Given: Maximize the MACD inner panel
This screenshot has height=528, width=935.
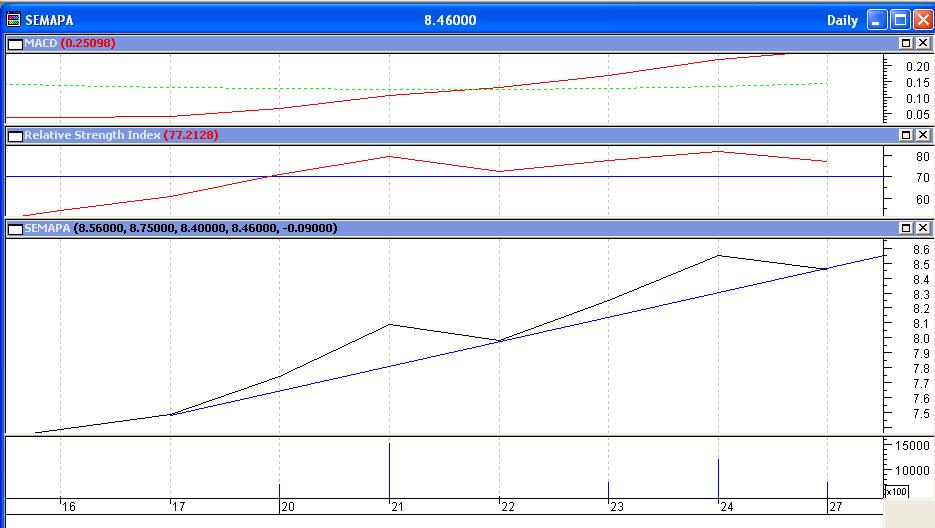Looking at the screenshot, I should coord(905,43).
